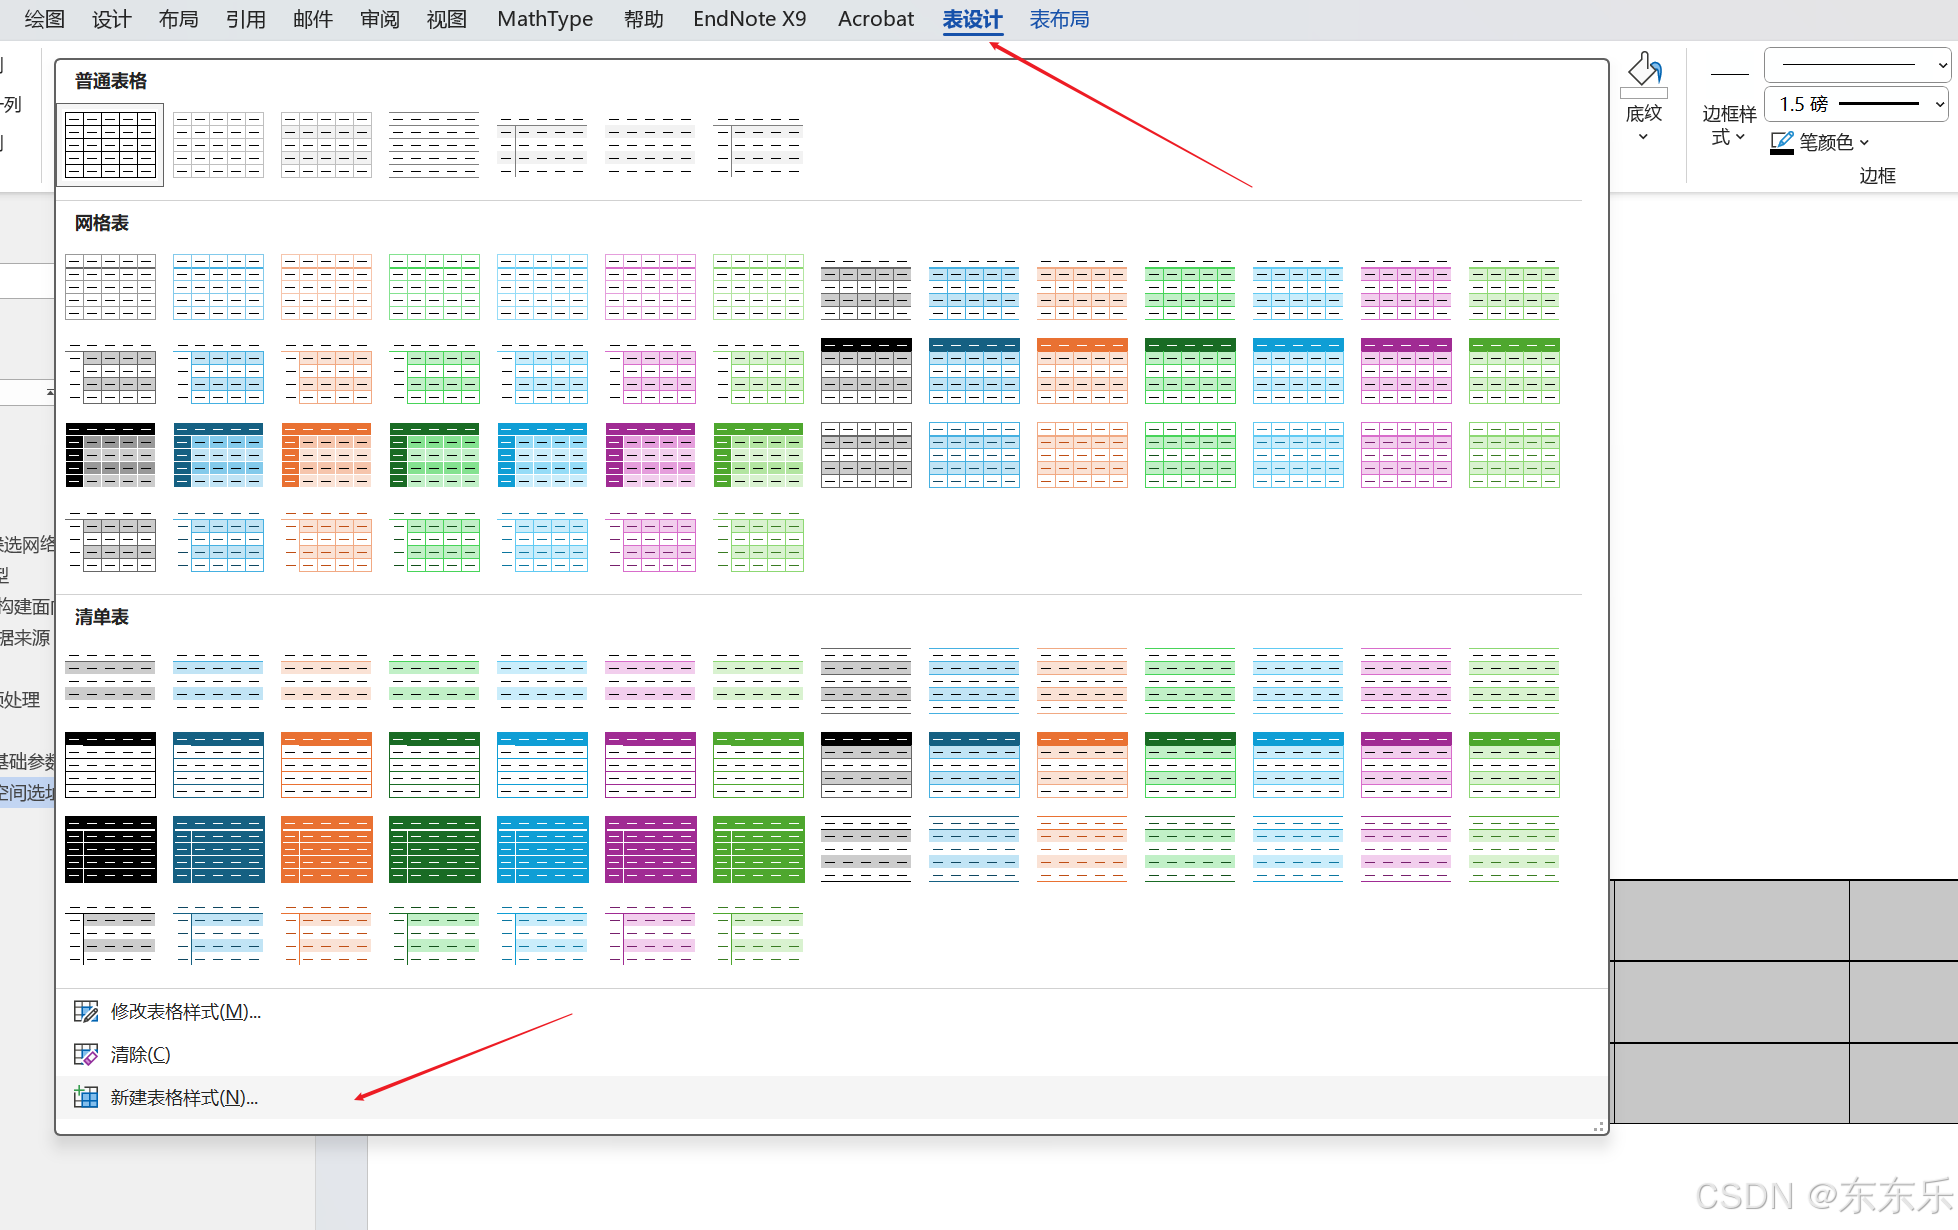Pick the solid orange list table style
The image size is (1958, 1230).
[x=326, y=849]
